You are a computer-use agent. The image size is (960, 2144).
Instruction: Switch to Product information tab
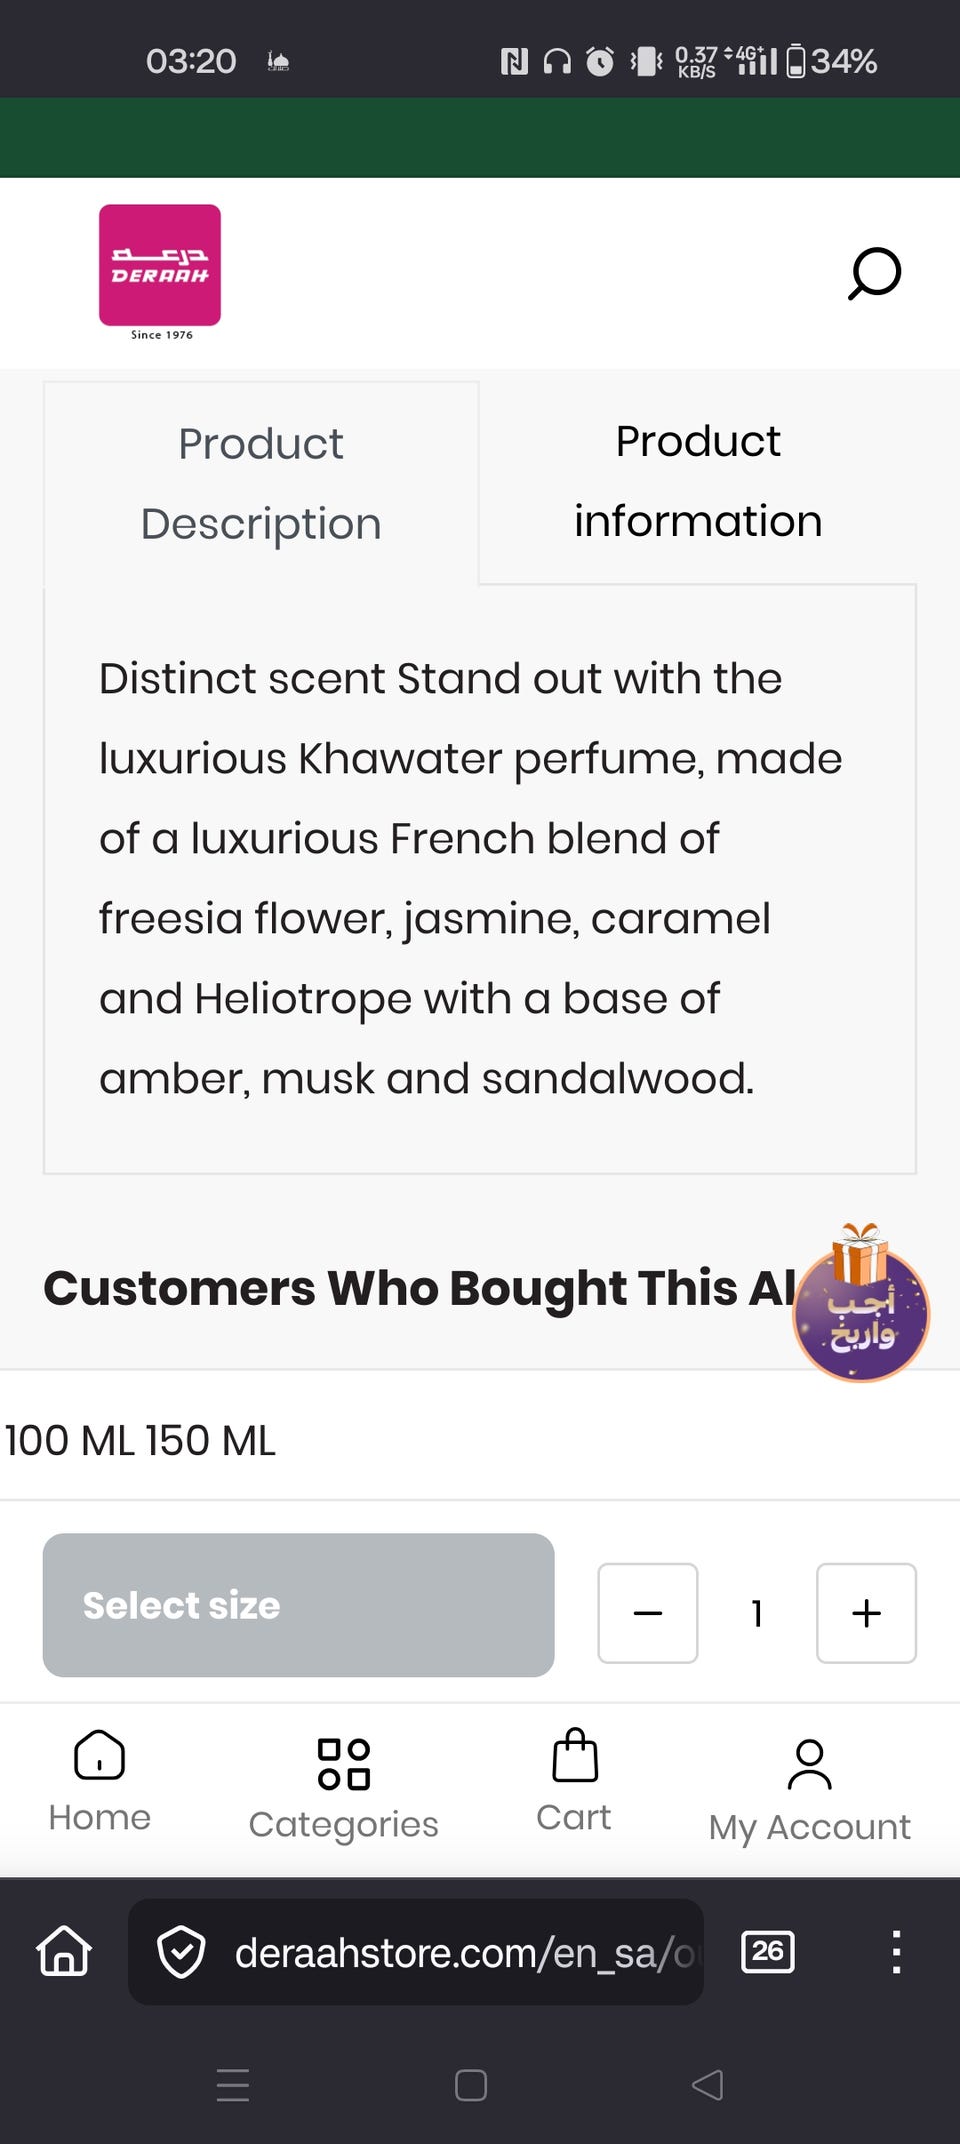coord(698,482)
